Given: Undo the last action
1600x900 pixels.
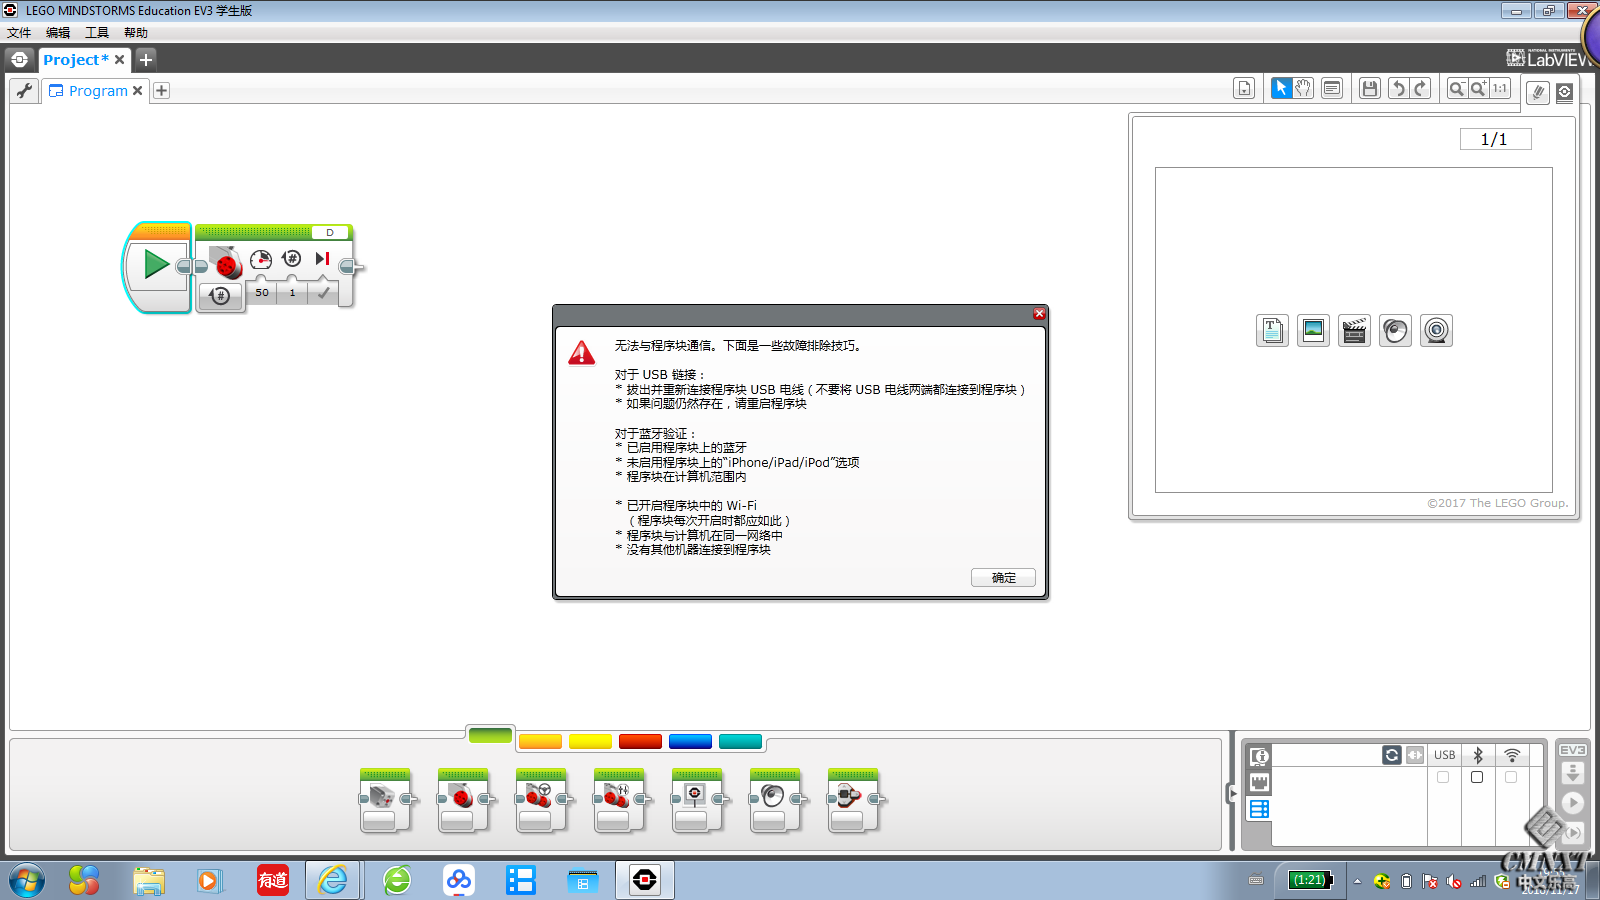Looking at the screenshot, I should point(1398,88).
